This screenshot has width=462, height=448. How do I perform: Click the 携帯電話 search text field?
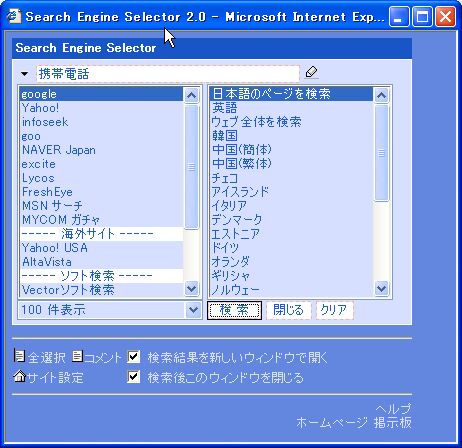tap(168, 74)
